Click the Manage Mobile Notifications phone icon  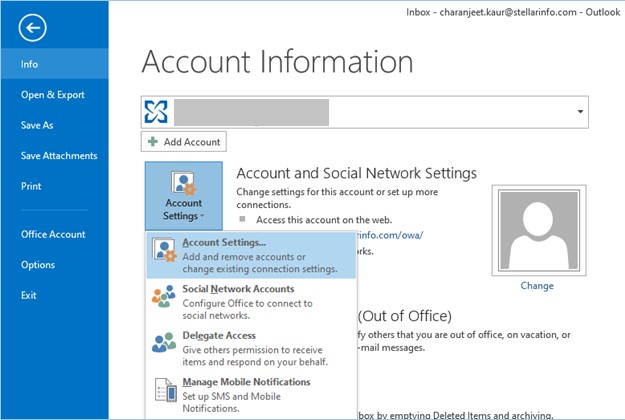[165, 390]
